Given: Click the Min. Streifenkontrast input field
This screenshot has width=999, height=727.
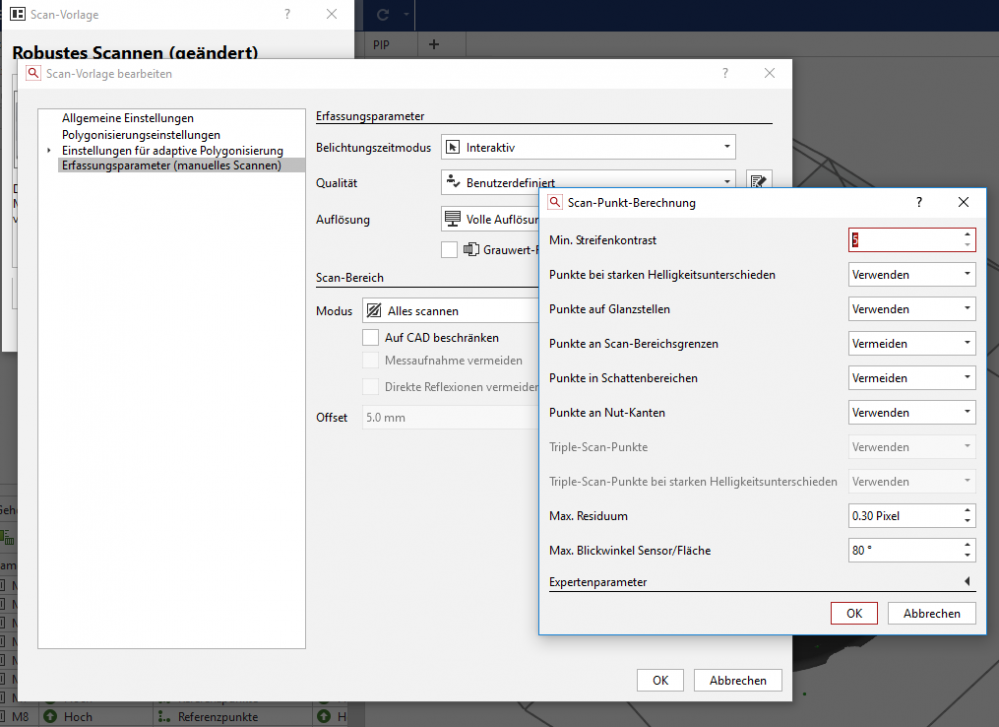Looking at the screenshot, I should coord(905,240).
